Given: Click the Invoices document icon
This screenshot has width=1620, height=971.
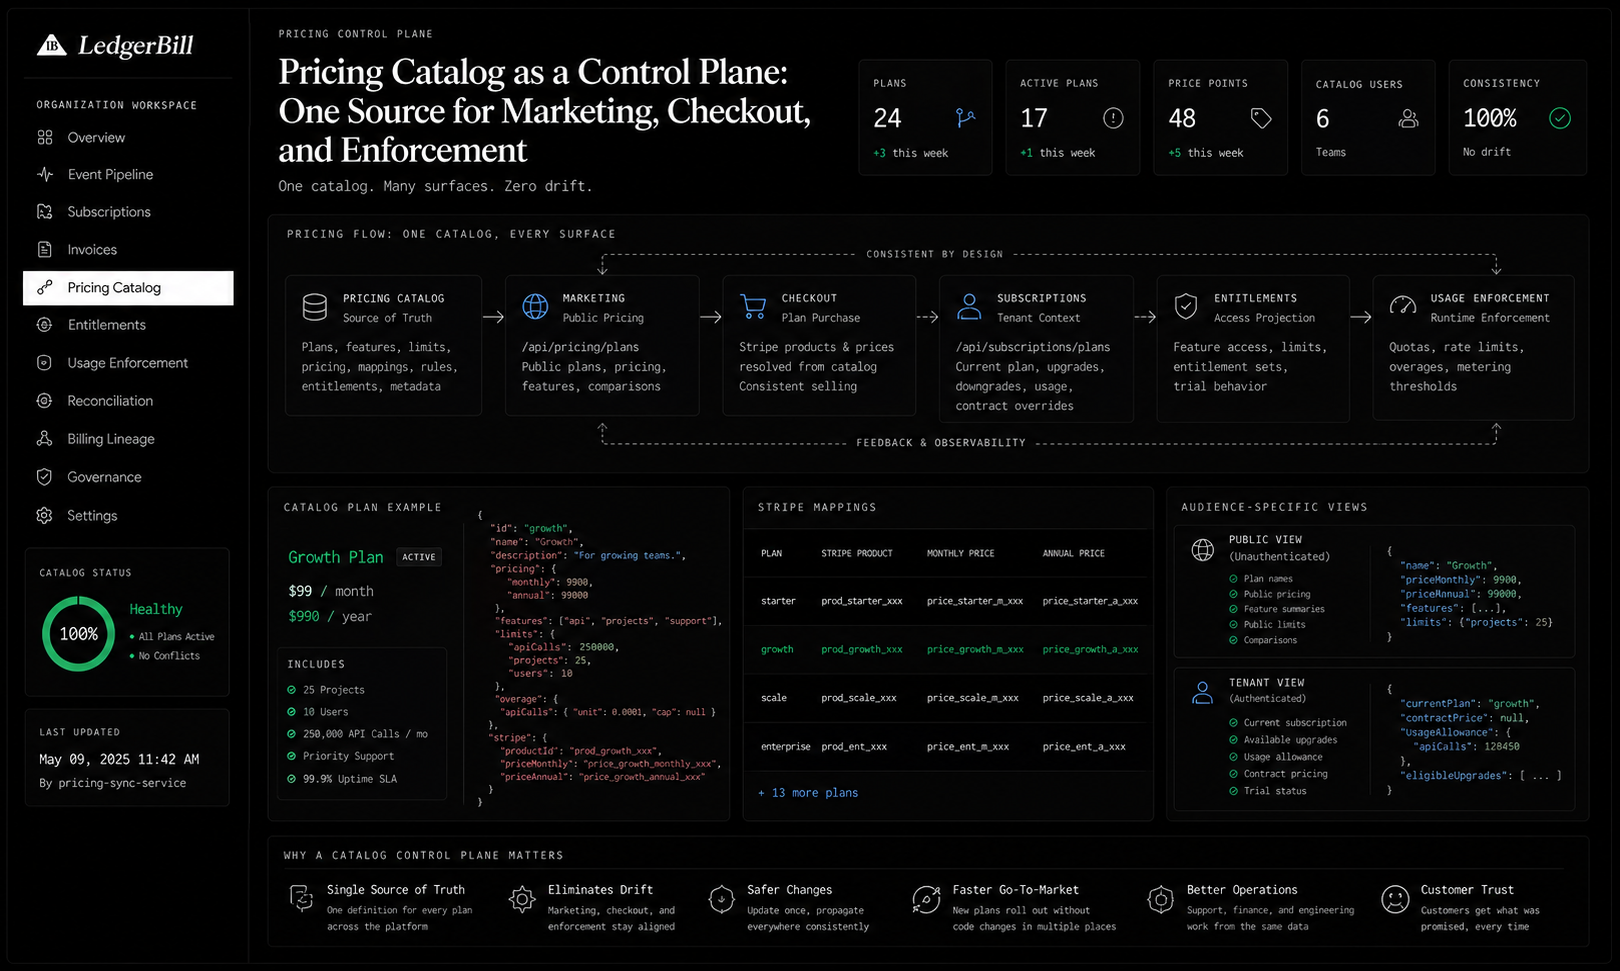Looking at the screenshot, I should pyautogui.click(x=45, y=249).
